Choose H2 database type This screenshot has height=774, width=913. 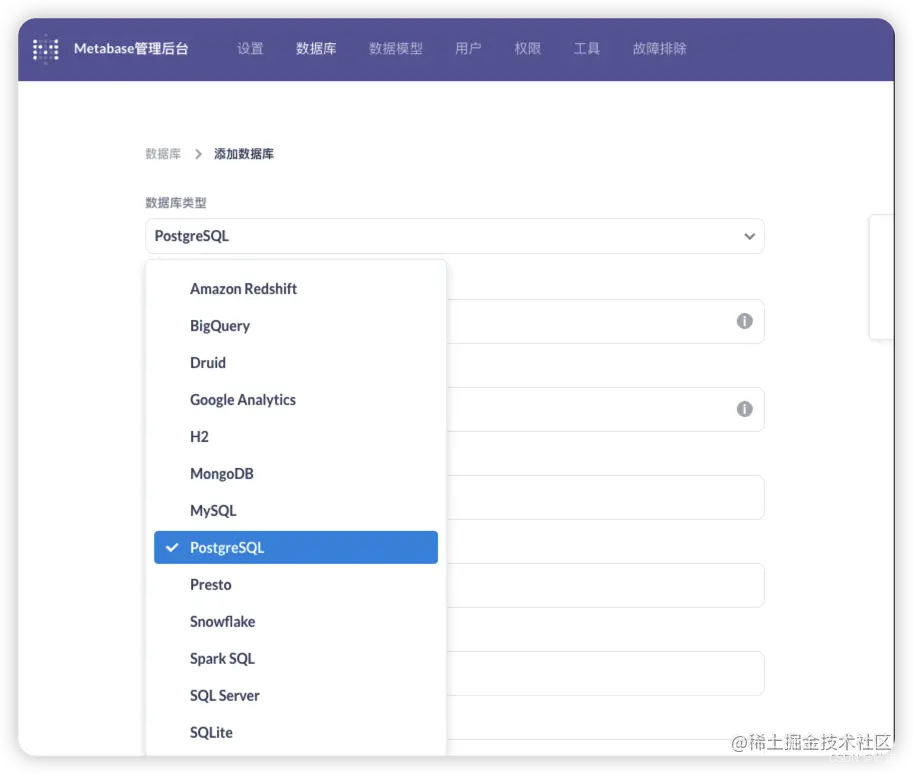coord(296,437)
